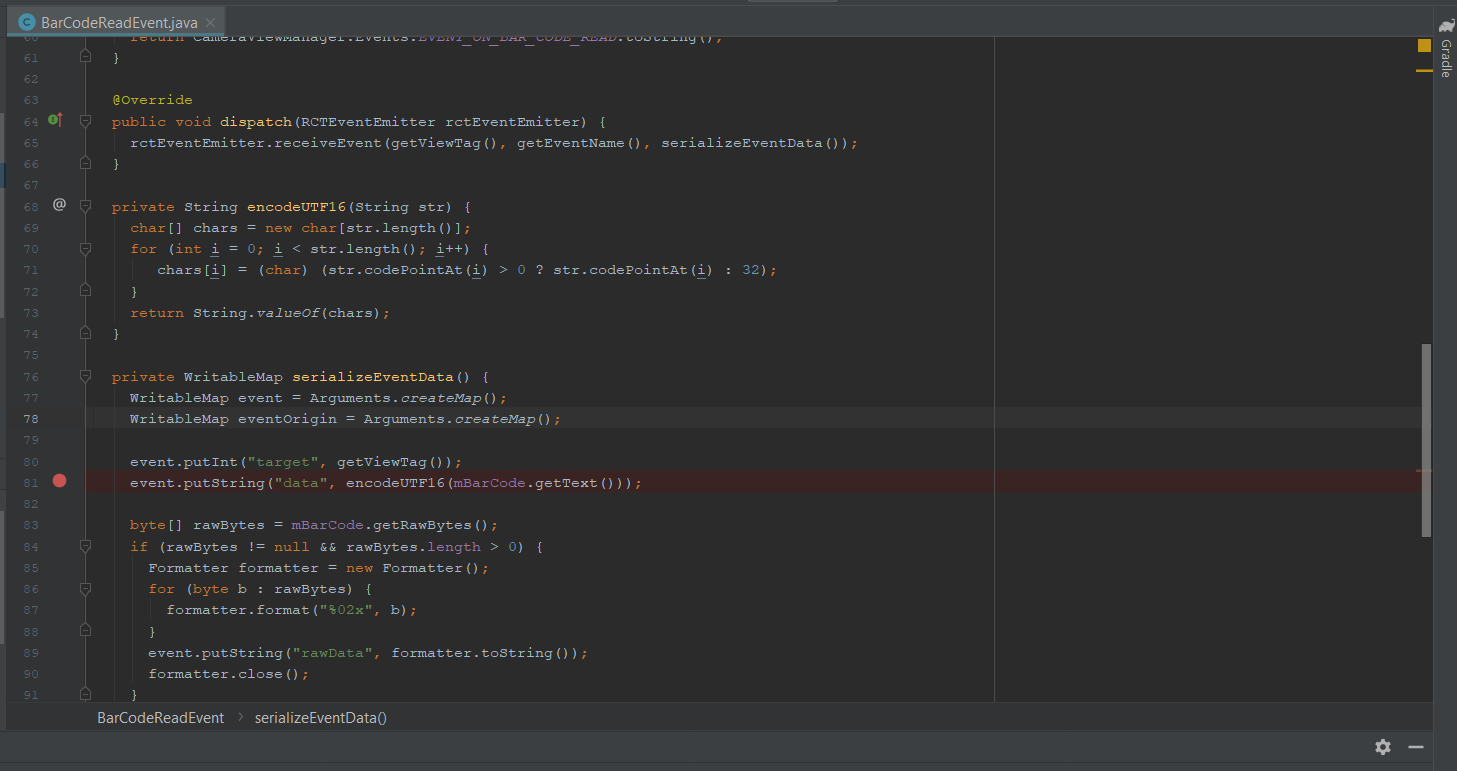Collapse the if-block fold arrow at line 84
This screenshot has width=1457, height=771.
(85, 546)
